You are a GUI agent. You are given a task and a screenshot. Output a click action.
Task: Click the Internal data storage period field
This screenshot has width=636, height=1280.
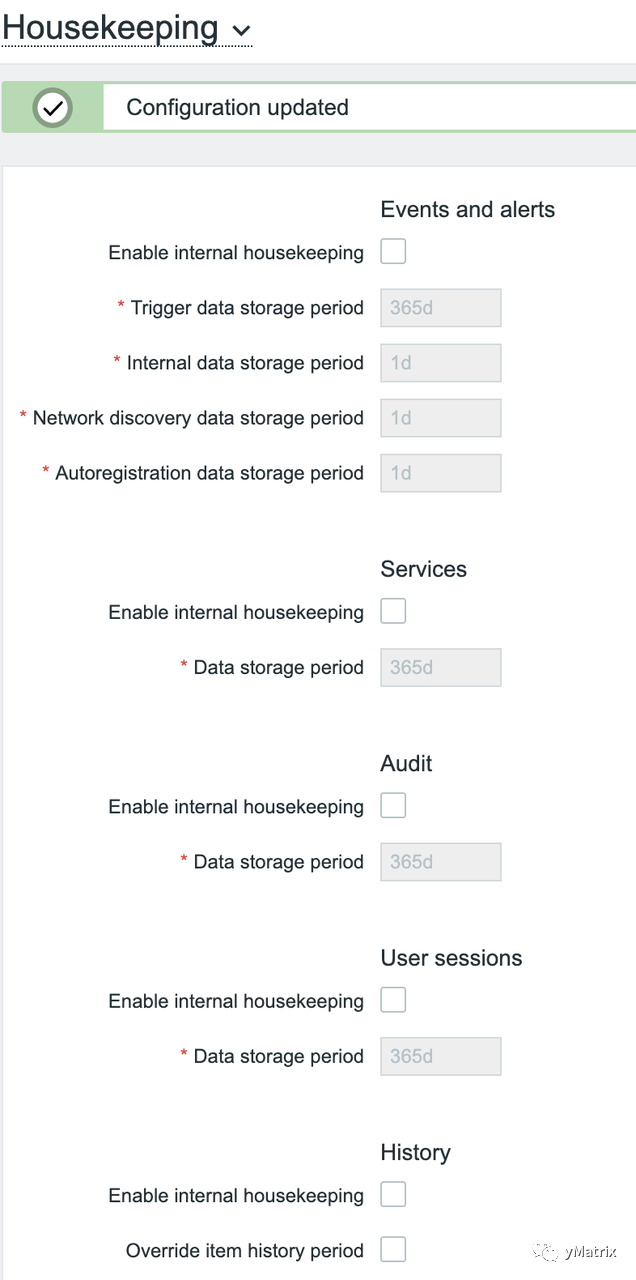(440, 363)
